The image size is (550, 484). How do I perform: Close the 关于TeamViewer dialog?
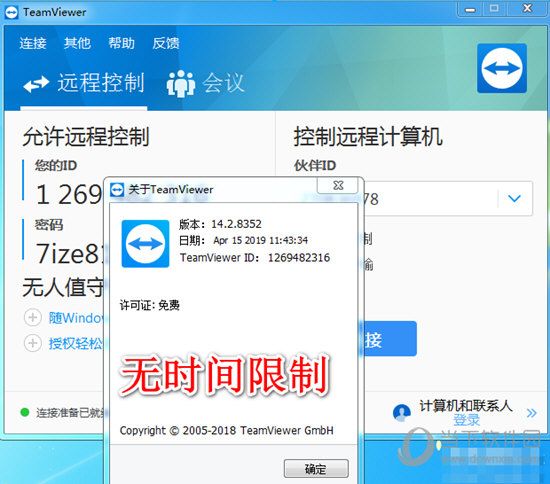pyautogui.click(x=337, y=185)
